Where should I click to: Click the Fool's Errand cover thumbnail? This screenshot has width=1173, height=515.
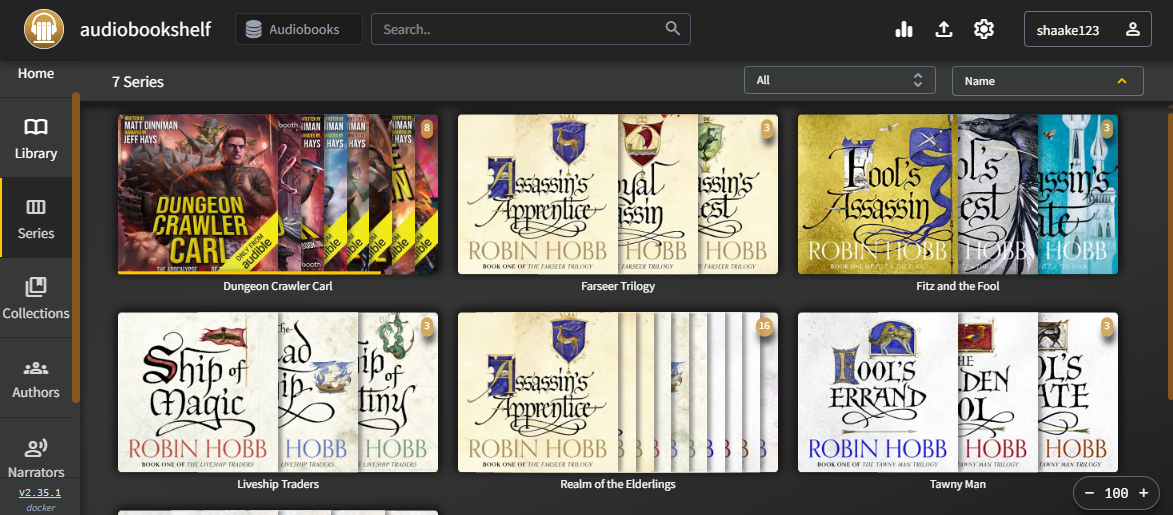tap(878, 392)
